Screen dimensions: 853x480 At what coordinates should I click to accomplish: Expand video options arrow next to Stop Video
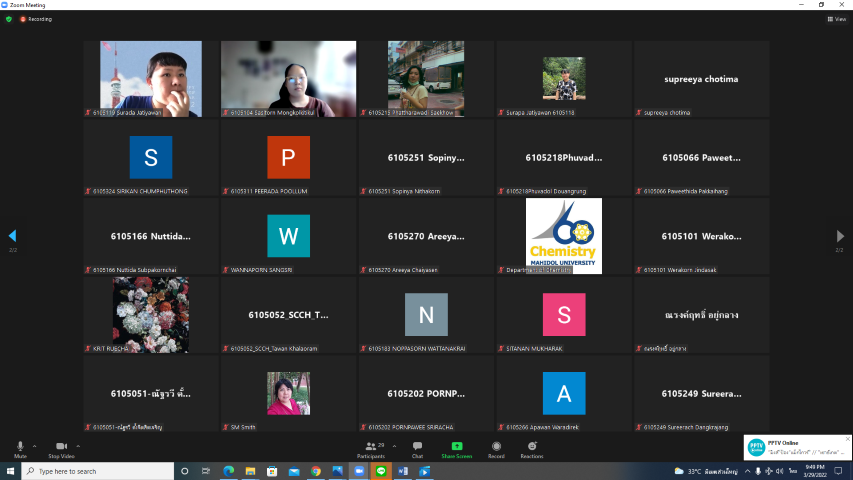(78, 445)
